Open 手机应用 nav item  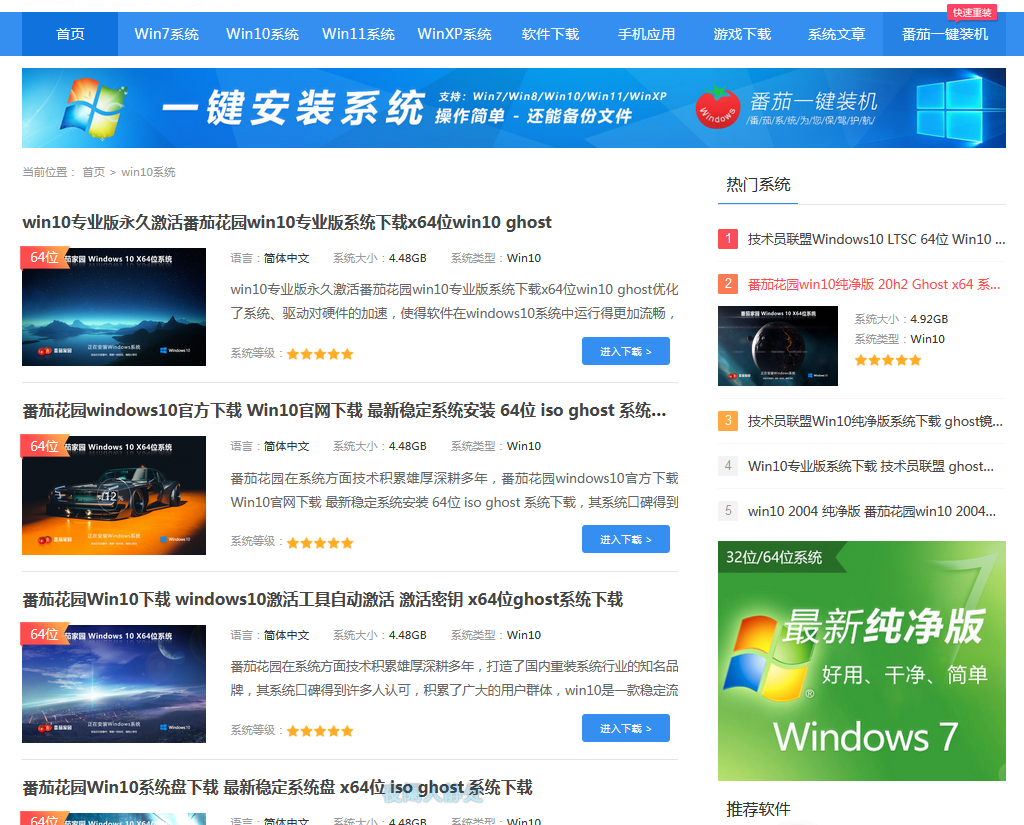tap(647, 34)
